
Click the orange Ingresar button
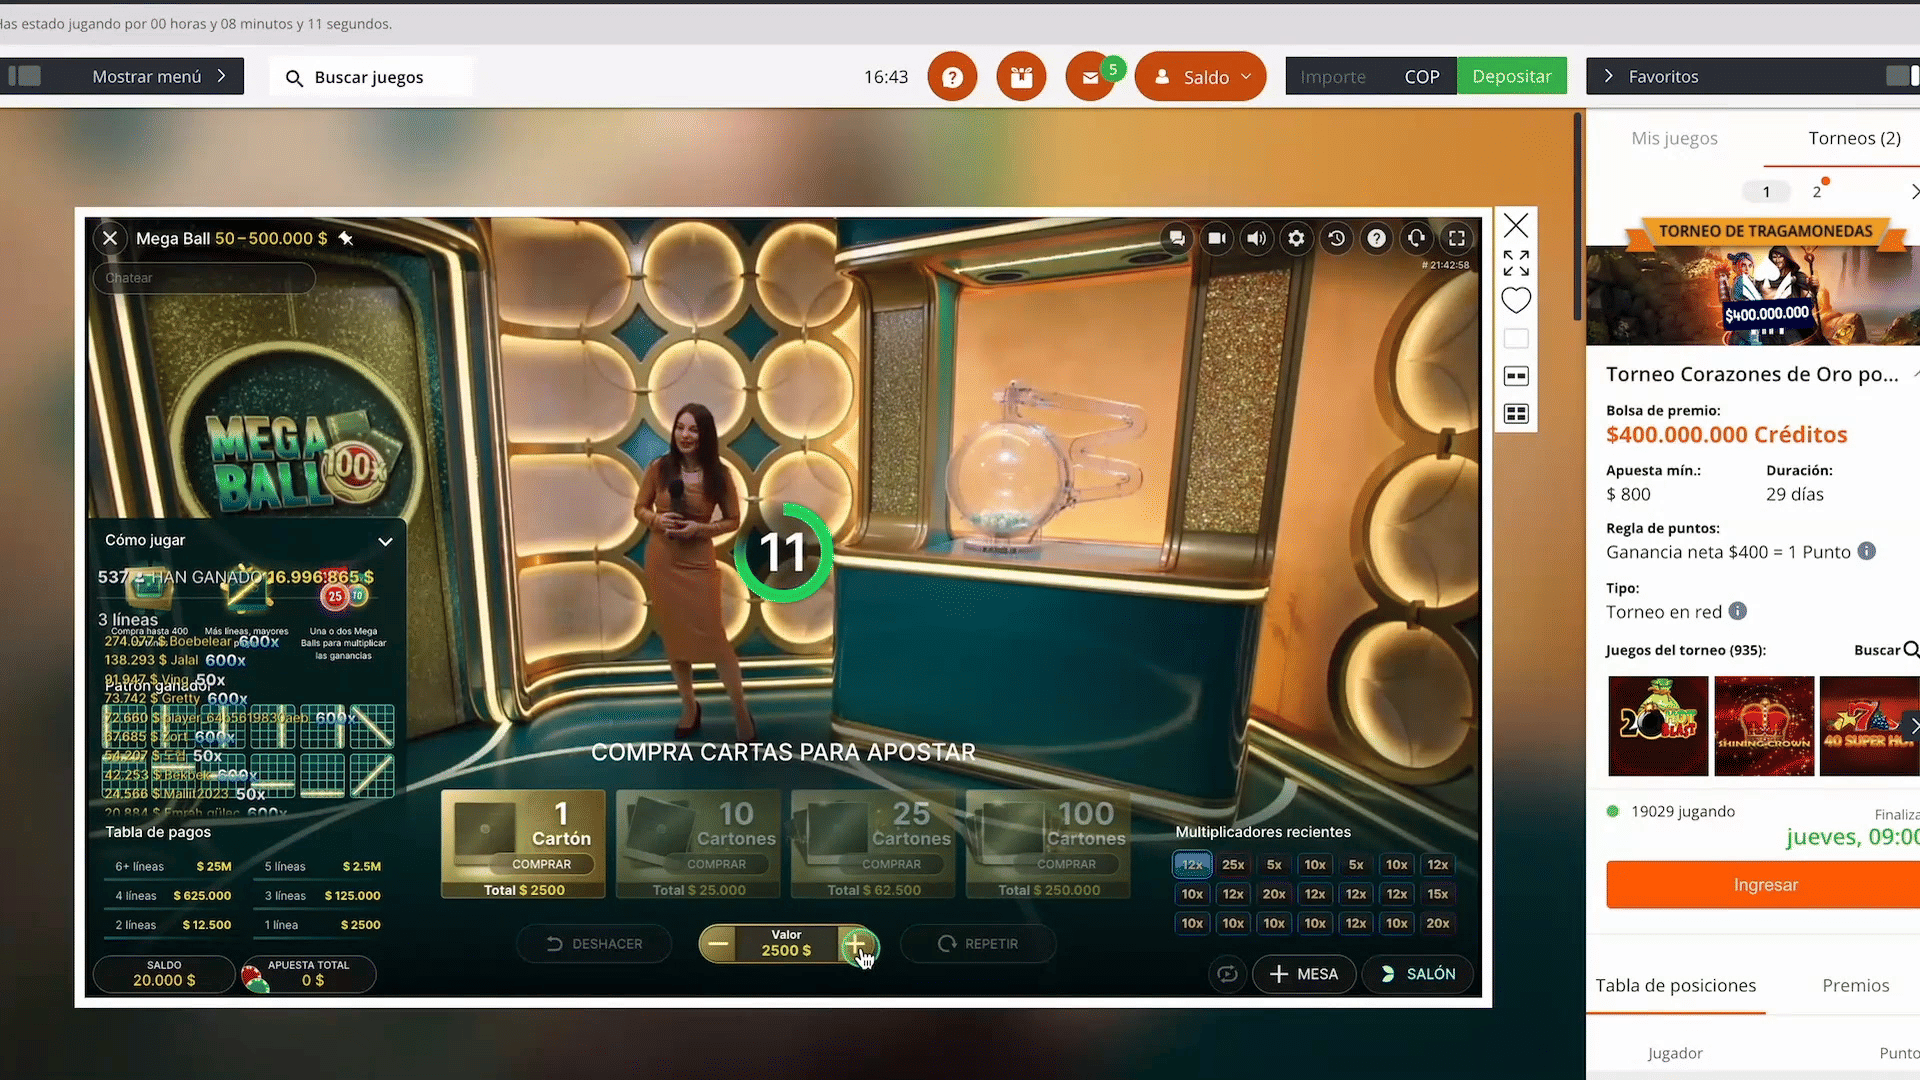pyautogui.click(x=1765, y=885)
